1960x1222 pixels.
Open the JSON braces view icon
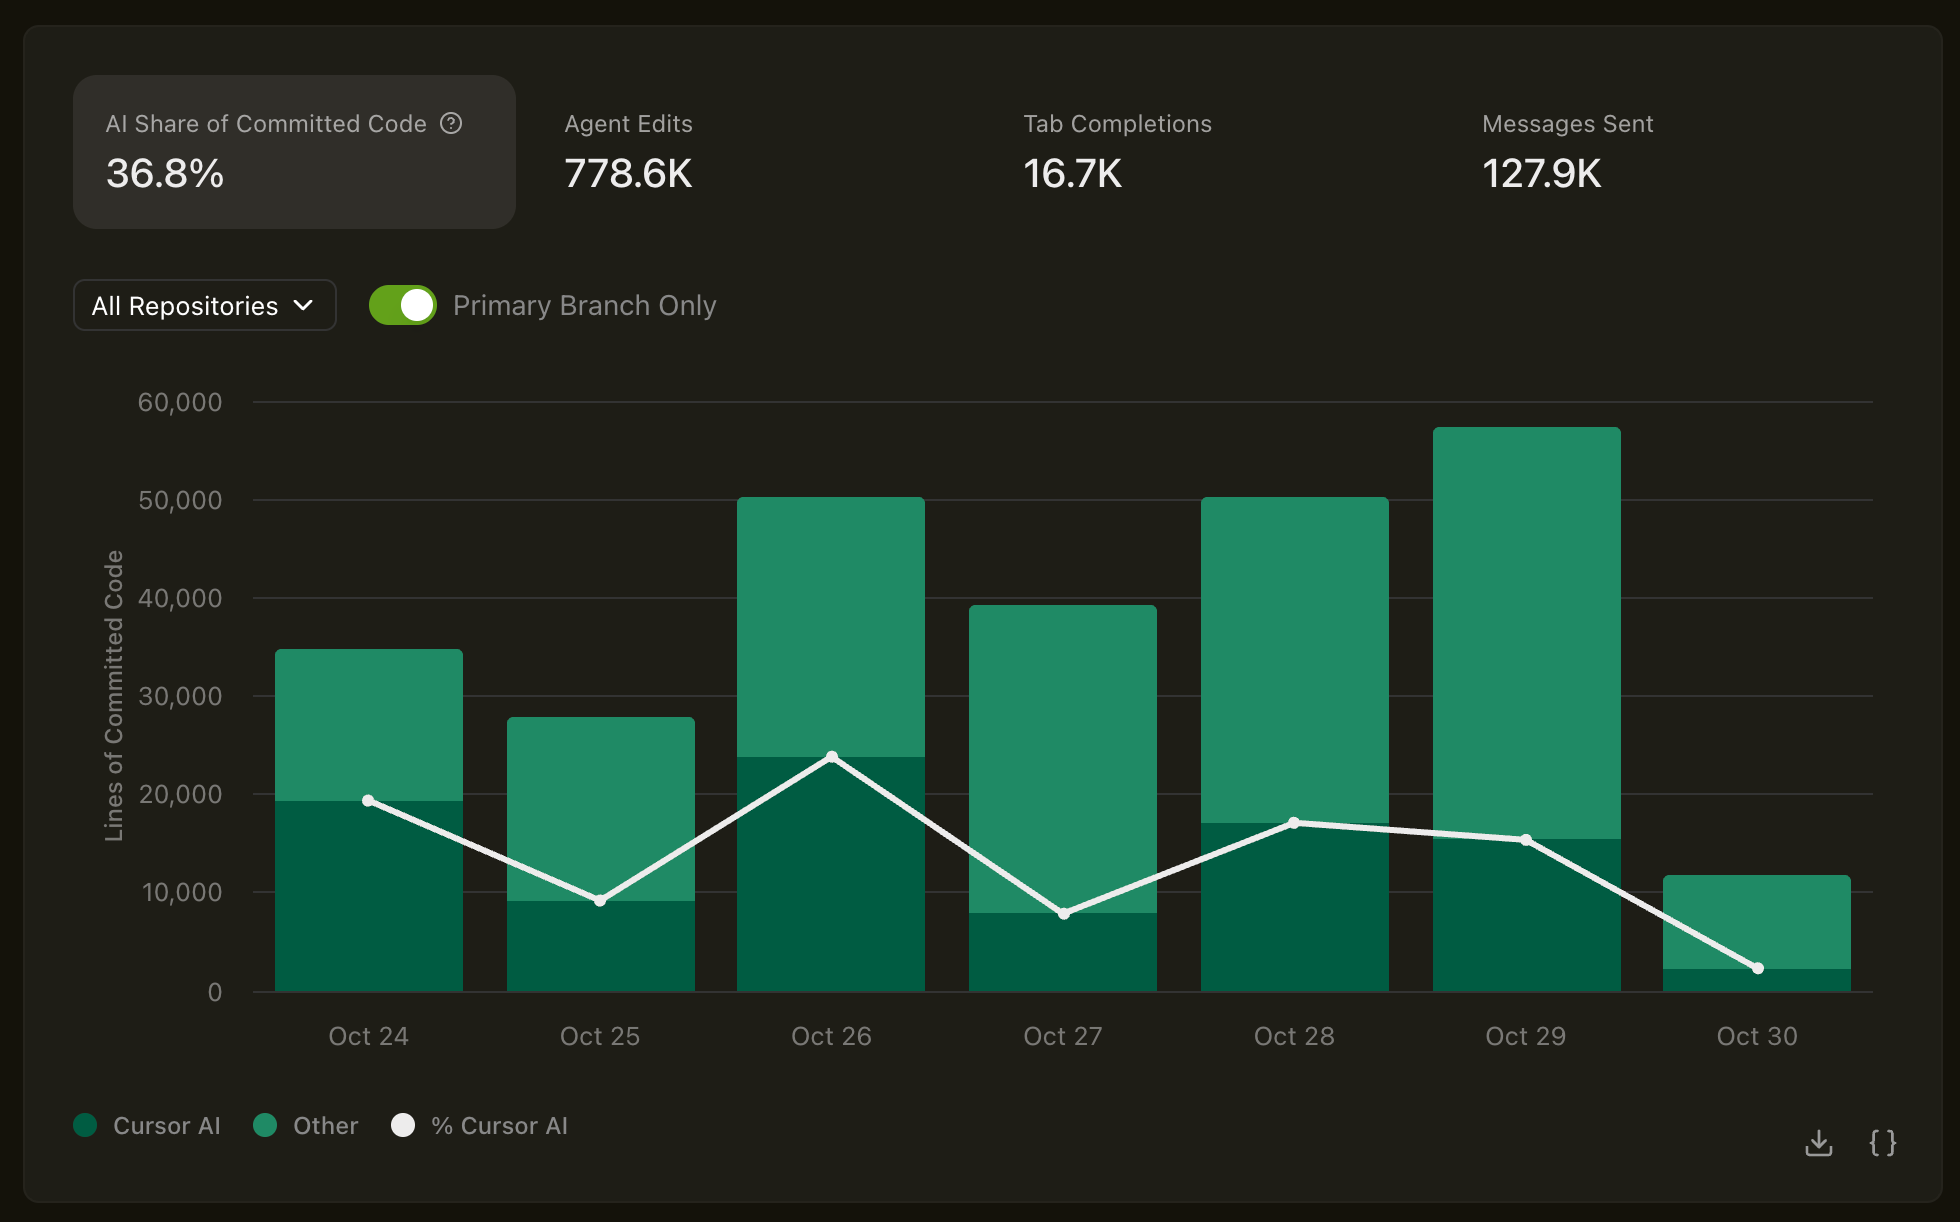pyautogui.click(x=1882, y=1143)
